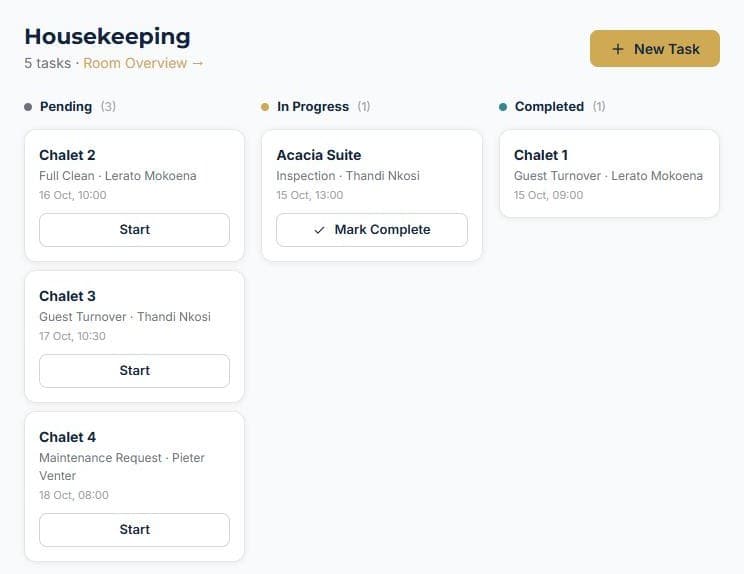
Task: Start the Chalet 3 Guest Turnover task
Action: tap(134, 370)
